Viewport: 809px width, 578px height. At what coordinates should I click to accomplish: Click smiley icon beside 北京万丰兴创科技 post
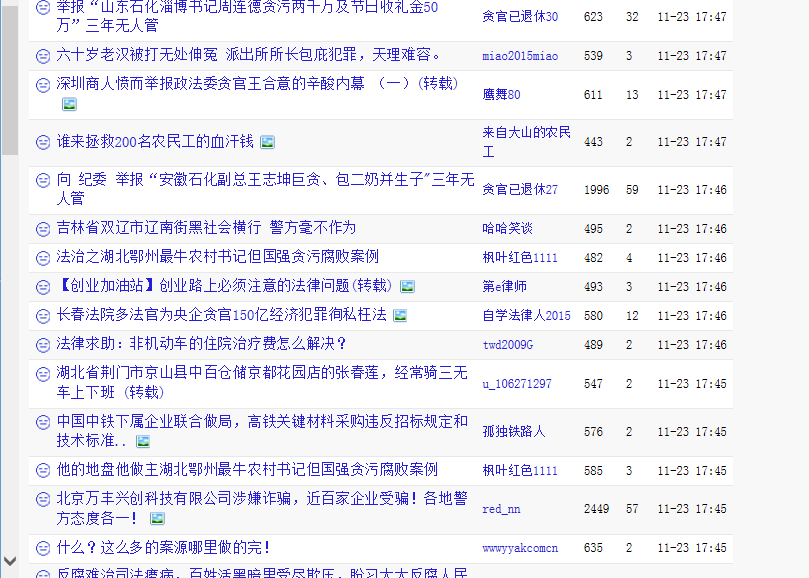(43, 500)
